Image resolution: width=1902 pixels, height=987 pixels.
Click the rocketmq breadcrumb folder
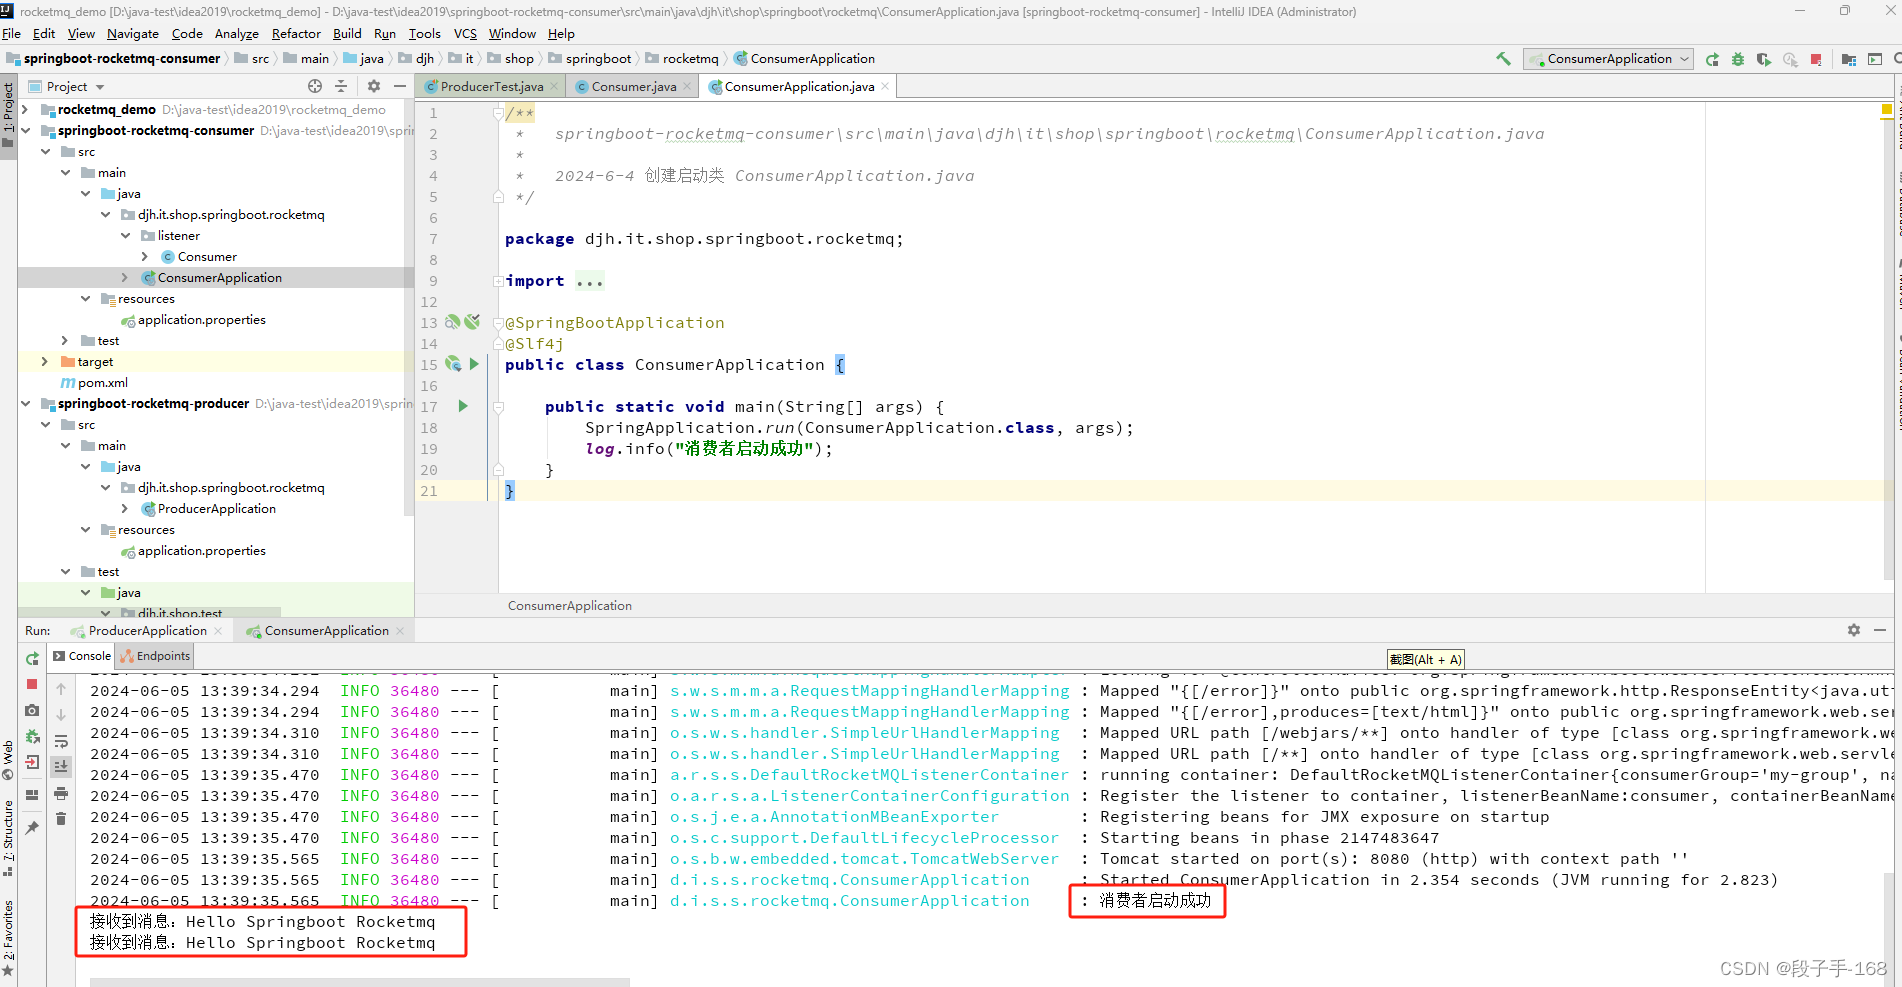click(682, 58)
